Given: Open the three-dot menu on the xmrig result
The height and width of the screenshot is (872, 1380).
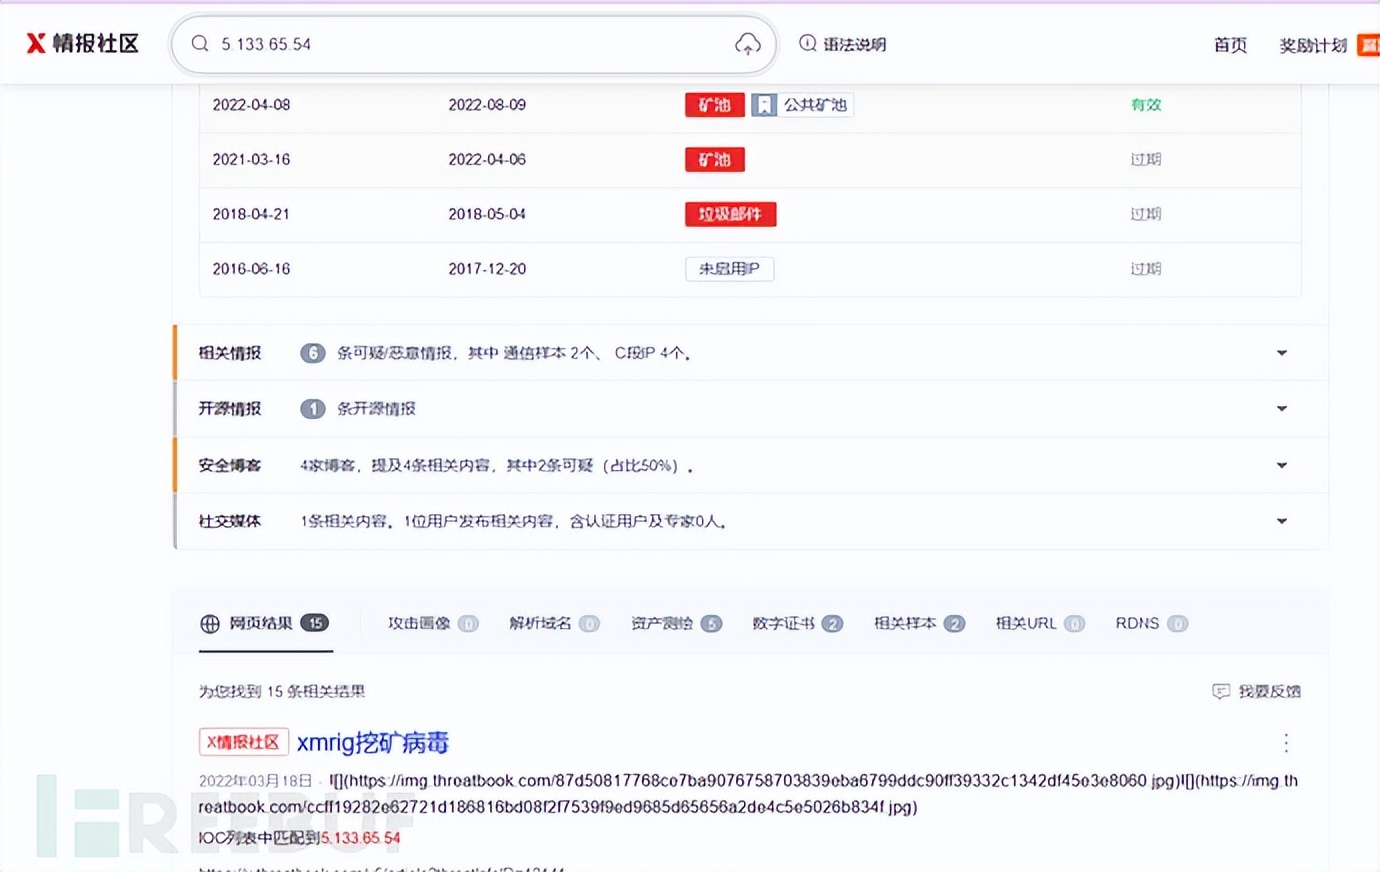Looking at the screenshot, I should coord(1285,743).
